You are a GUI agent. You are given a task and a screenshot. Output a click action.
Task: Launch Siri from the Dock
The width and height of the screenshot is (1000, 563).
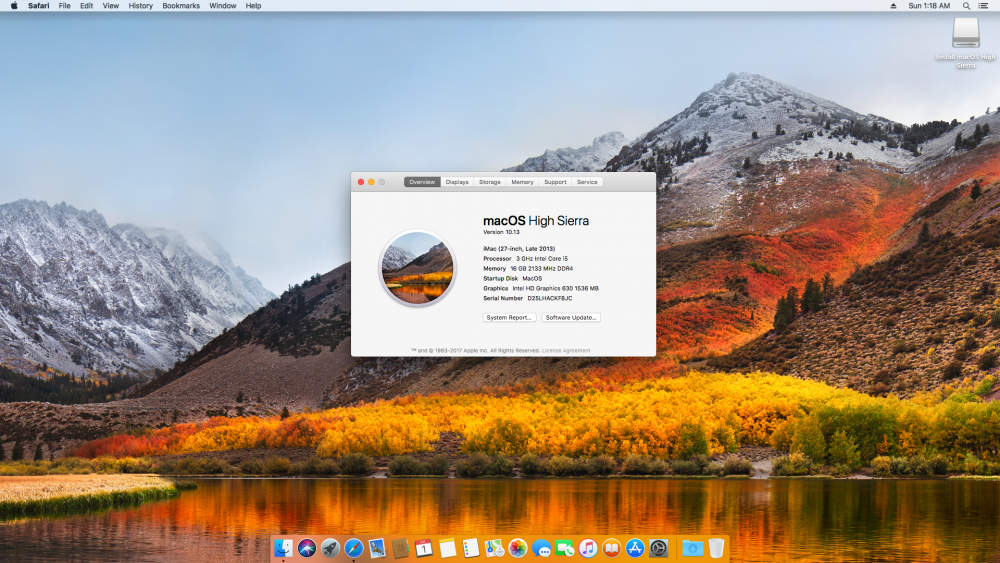point(307,548)
